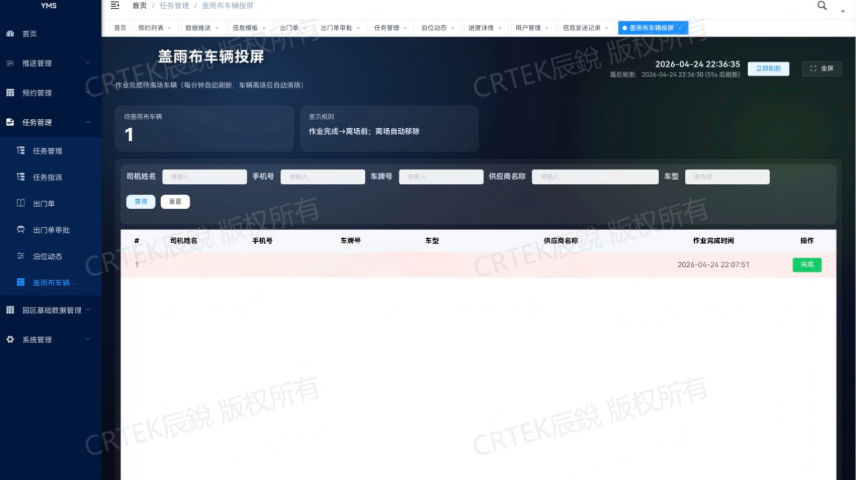Expand the 系统管理 menu chevron
The width and height of the screenshot is (856, 480).
(x=88, y=340)
